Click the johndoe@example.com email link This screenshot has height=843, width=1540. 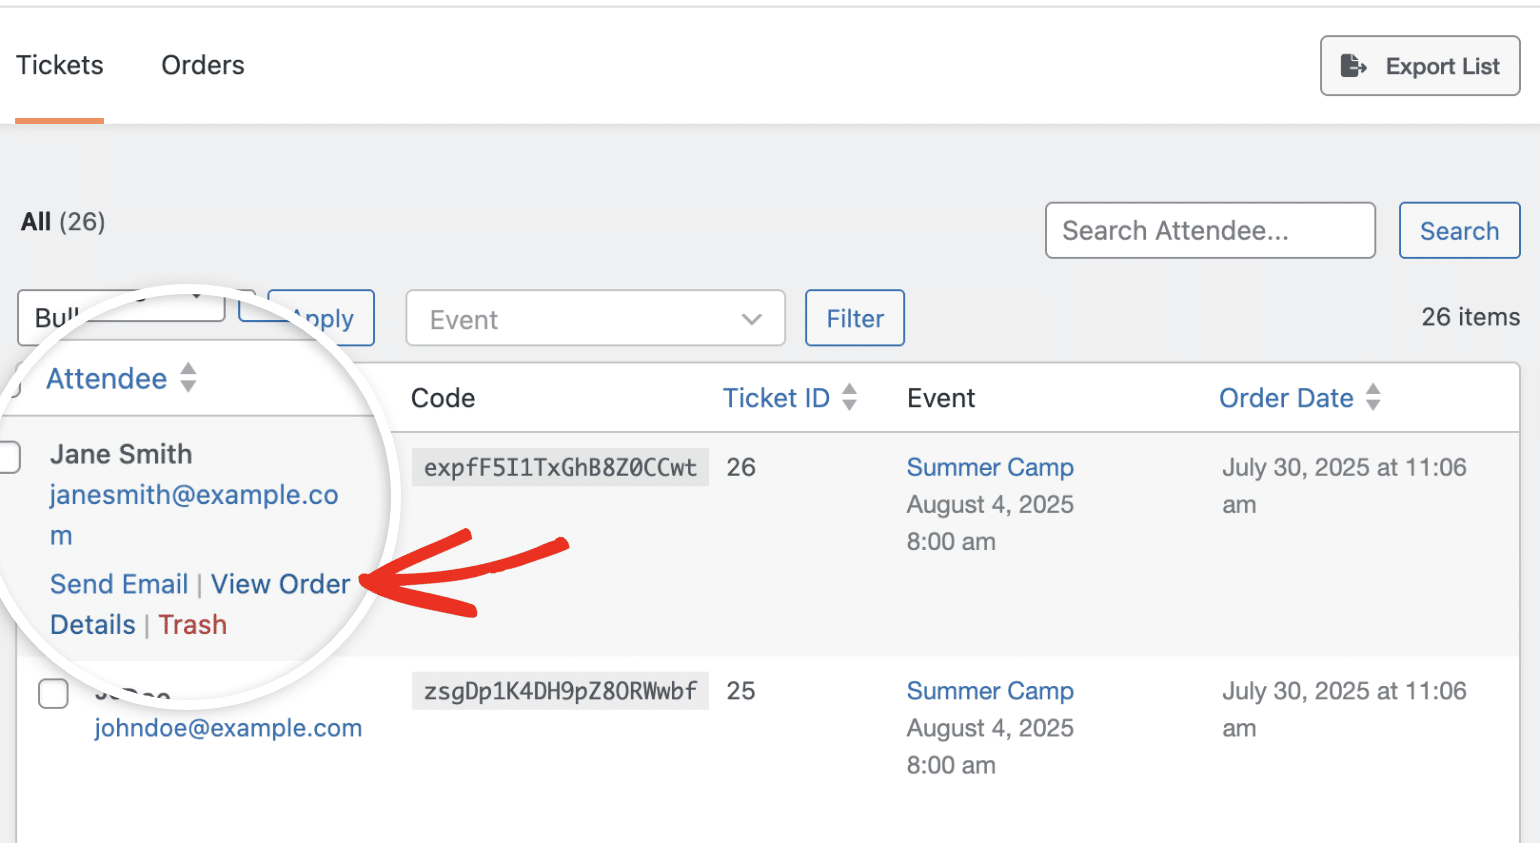pos(228,728)
